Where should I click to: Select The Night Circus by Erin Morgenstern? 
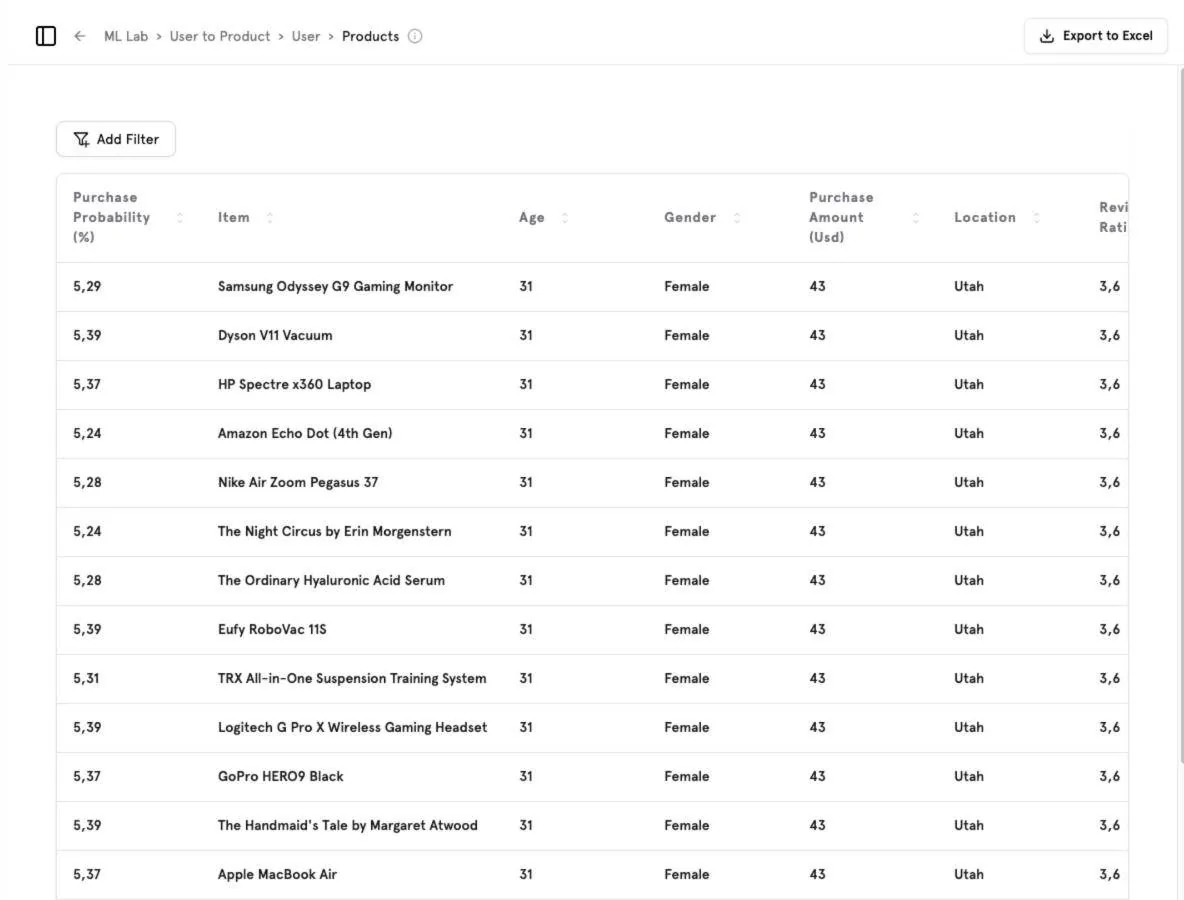coord(335,532)
